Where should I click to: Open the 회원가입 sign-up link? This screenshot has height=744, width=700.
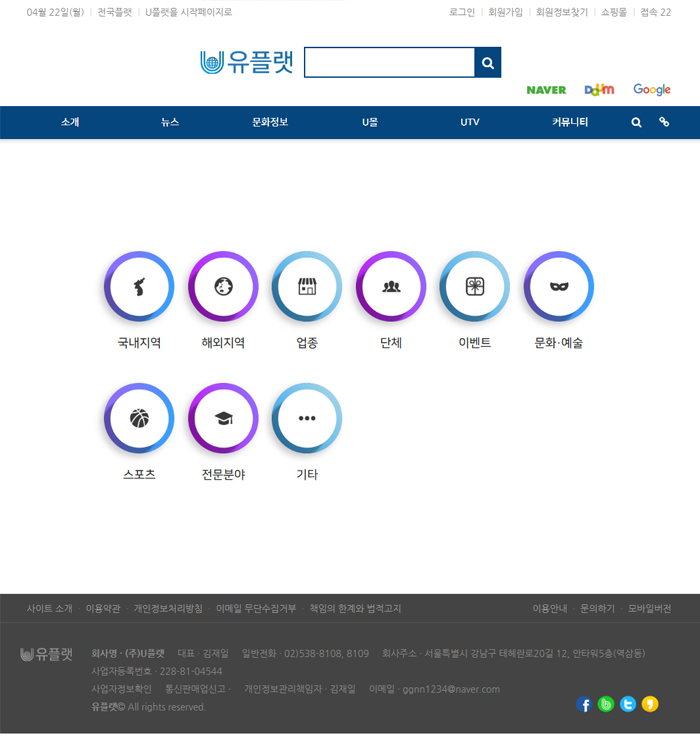(x=505, y=12)
